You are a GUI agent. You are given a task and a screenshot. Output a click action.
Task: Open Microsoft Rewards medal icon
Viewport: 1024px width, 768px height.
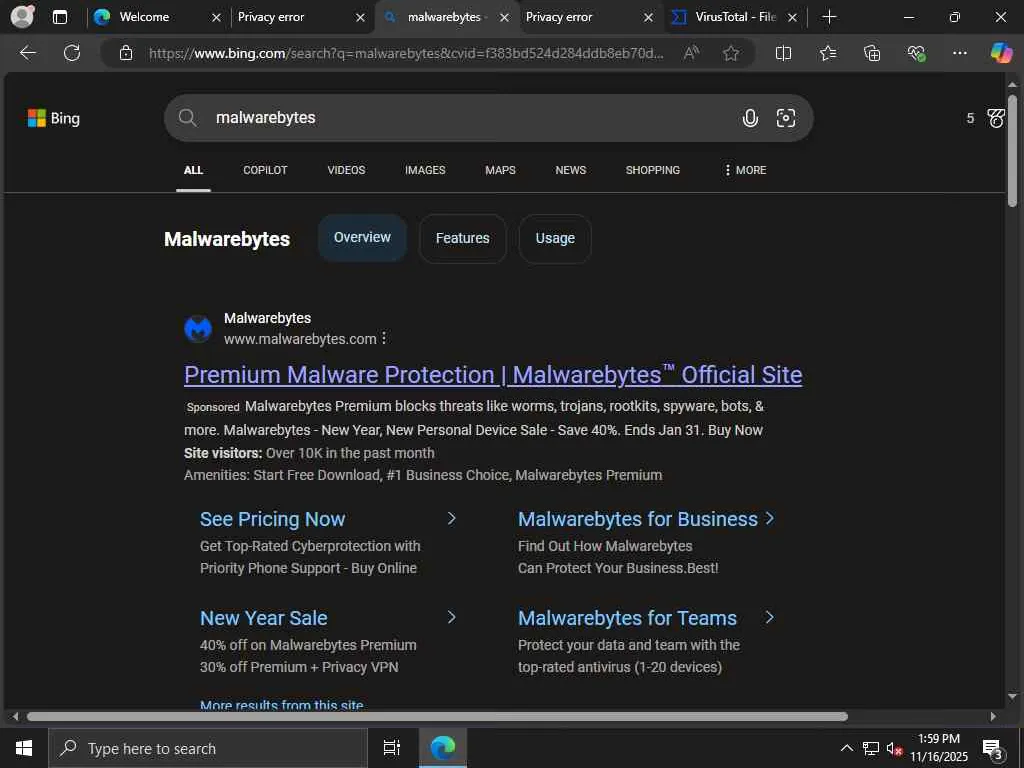[996, 118]
